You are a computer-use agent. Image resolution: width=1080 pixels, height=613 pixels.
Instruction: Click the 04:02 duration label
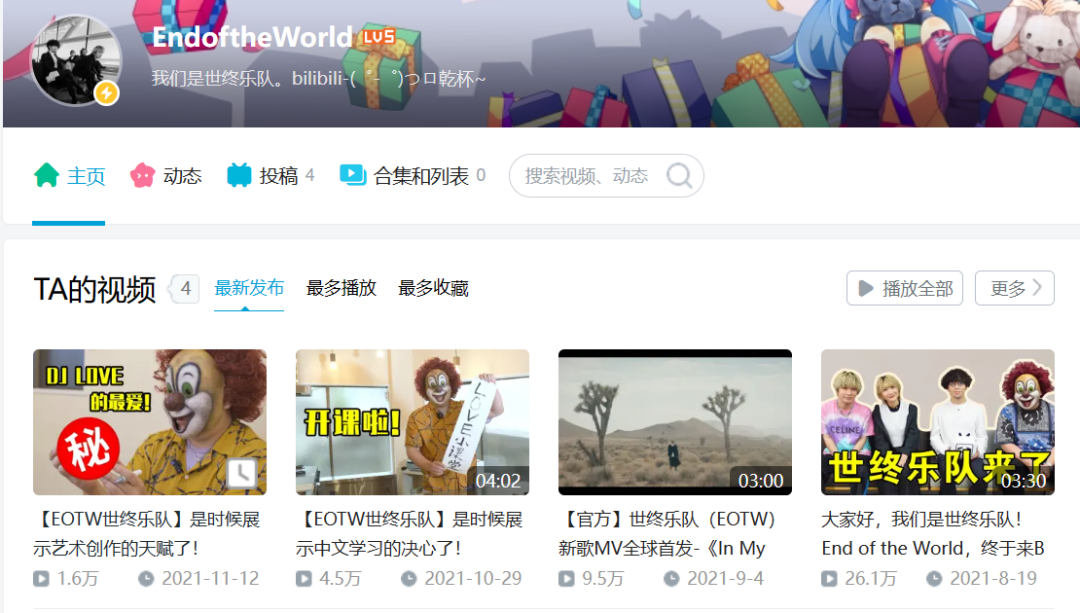click(498, 480)
